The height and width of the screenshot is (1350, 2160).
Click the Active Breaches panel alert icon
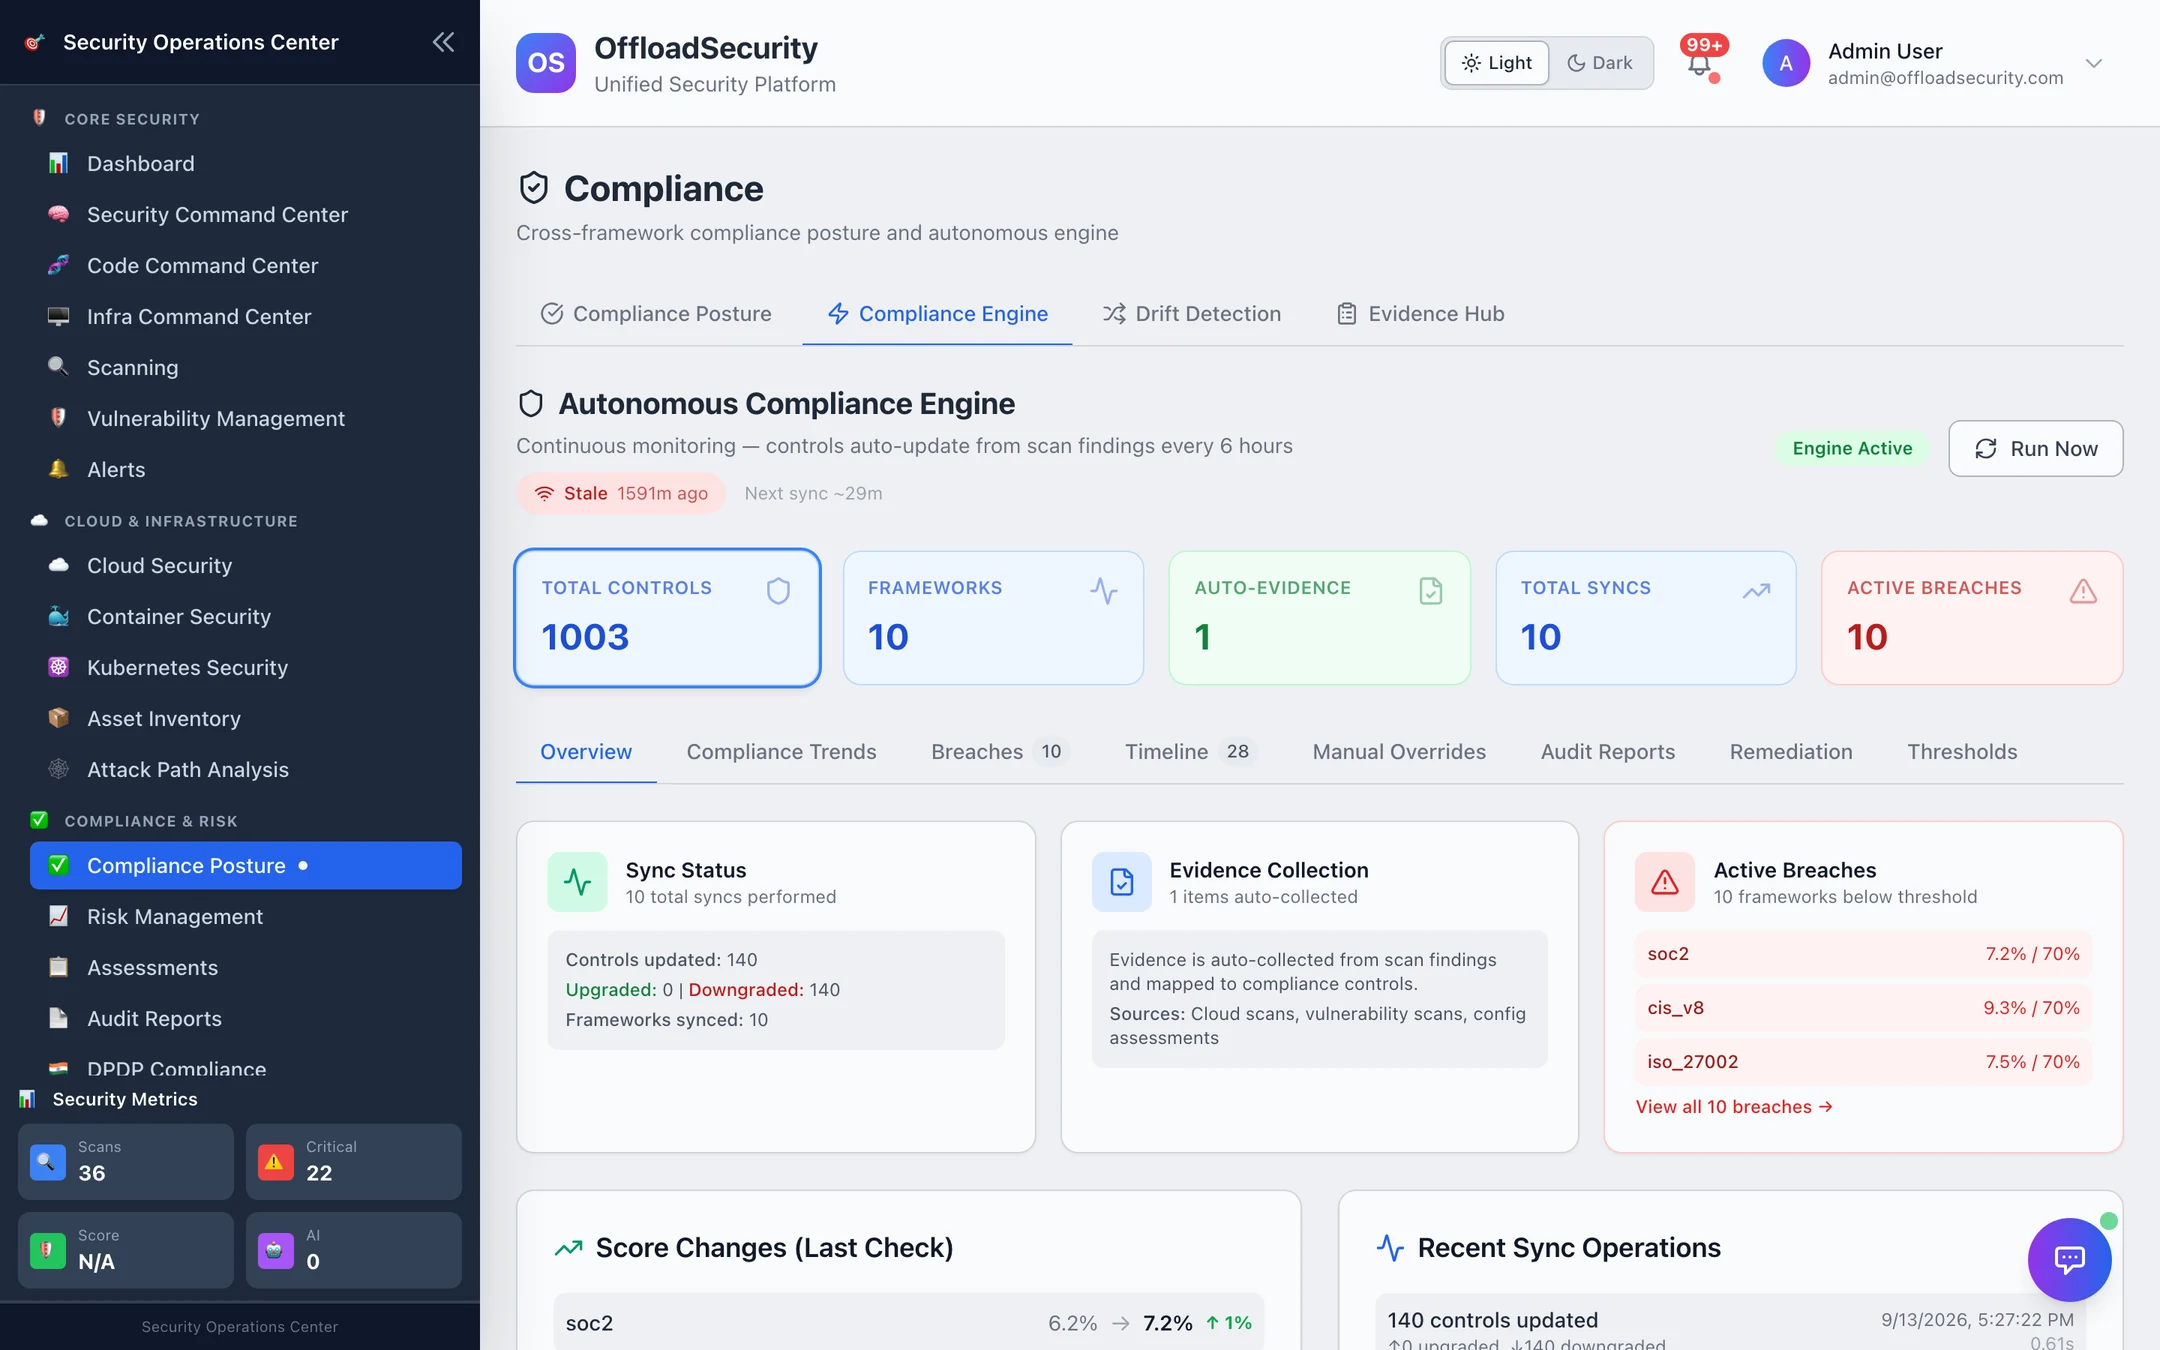pyautogui.click(x=1665, y=882)
